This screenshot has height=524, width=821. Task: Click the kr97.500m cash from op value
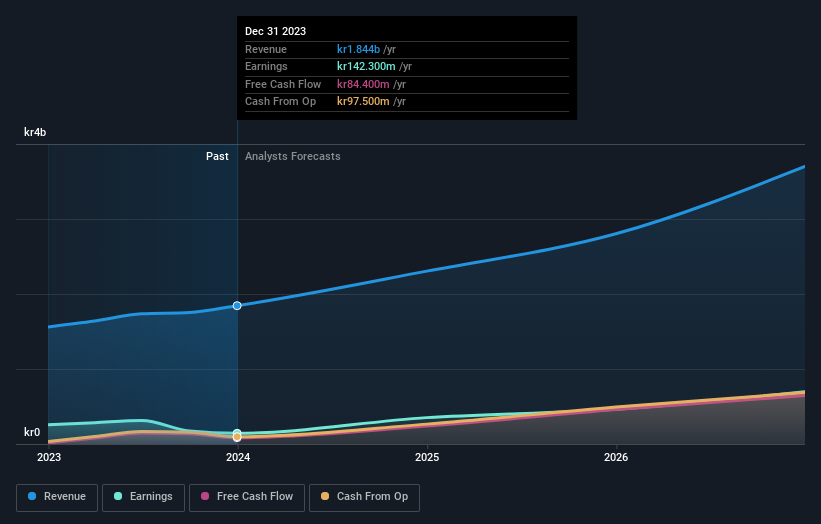tap(363, 102)
